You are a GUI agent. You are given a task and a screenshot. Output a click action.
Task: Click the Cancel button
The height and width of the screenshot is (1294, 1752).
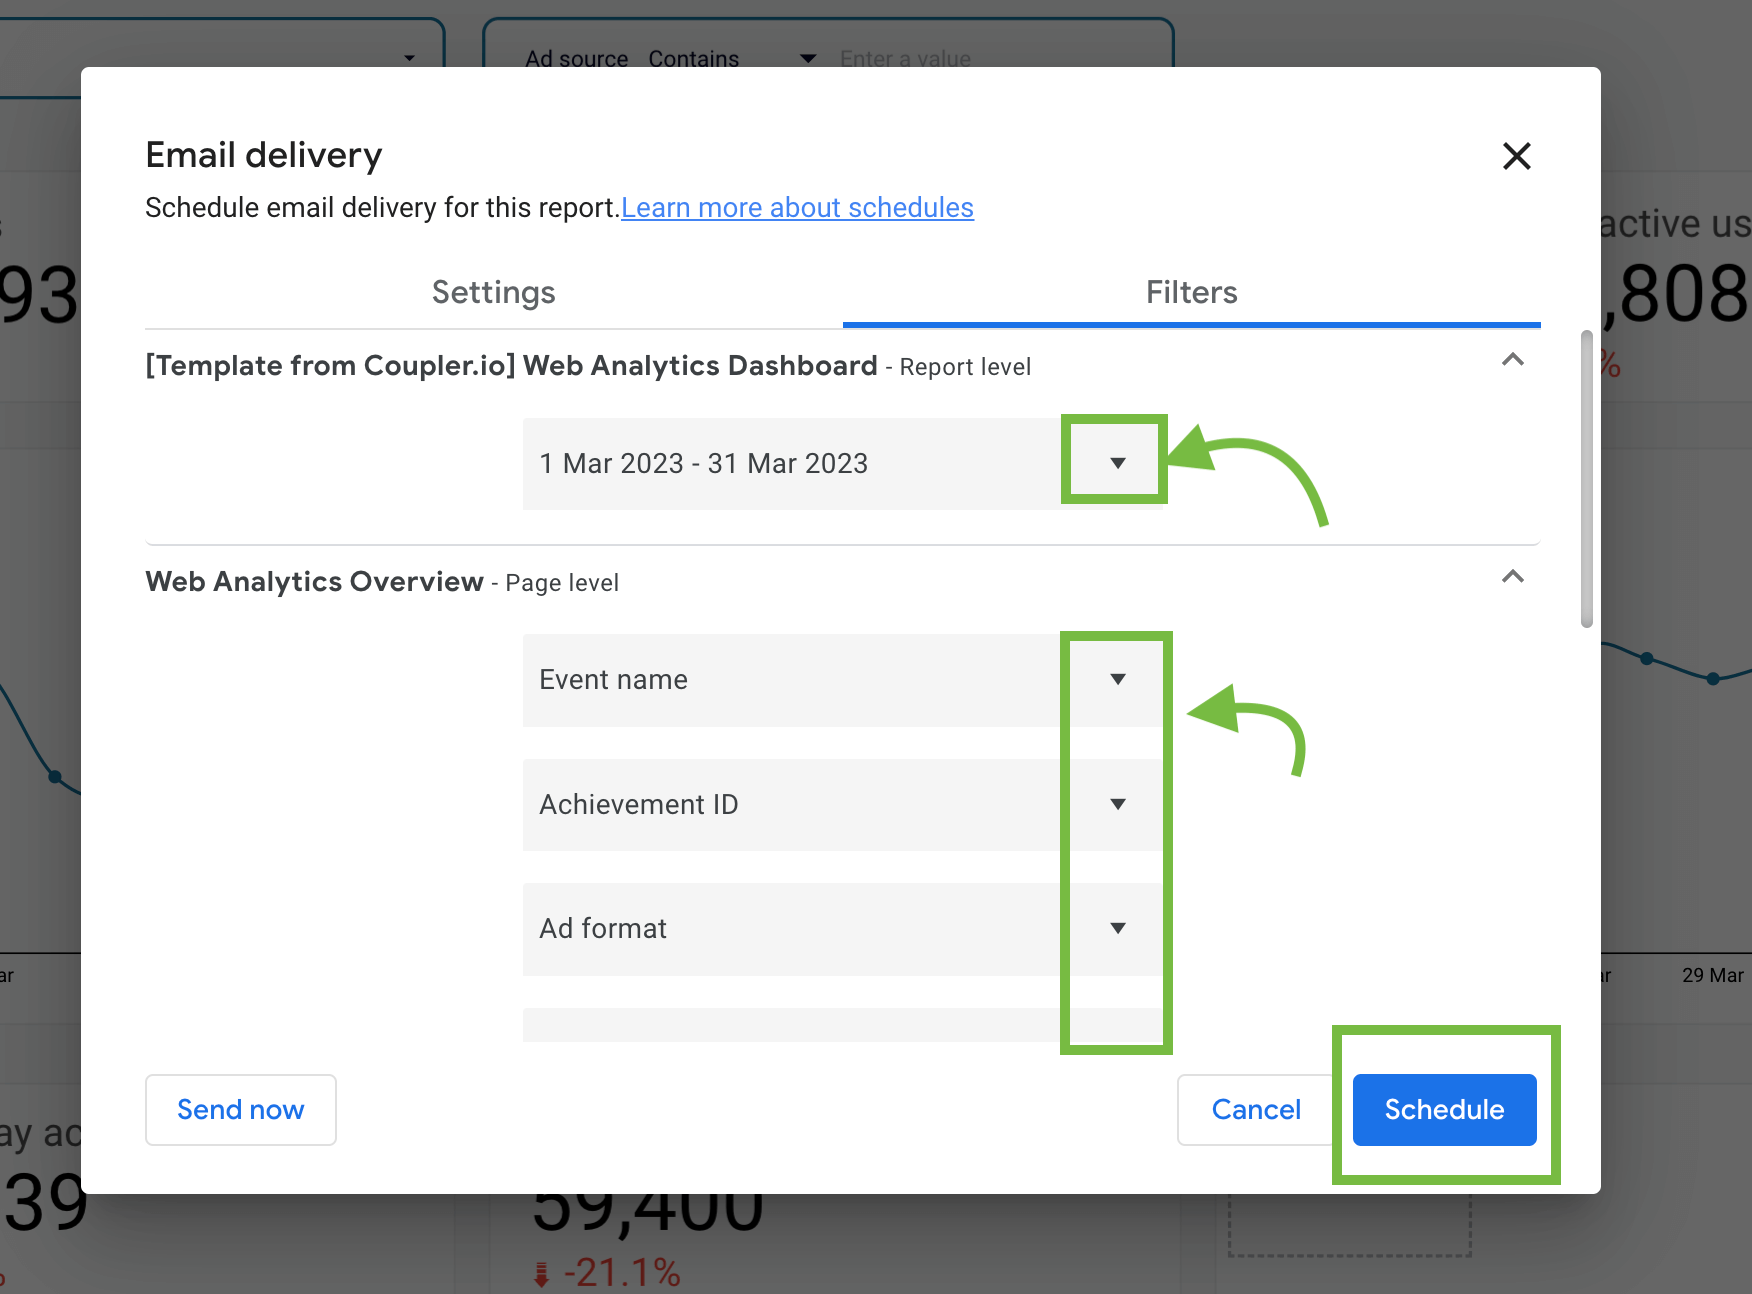(1256, 1109)
